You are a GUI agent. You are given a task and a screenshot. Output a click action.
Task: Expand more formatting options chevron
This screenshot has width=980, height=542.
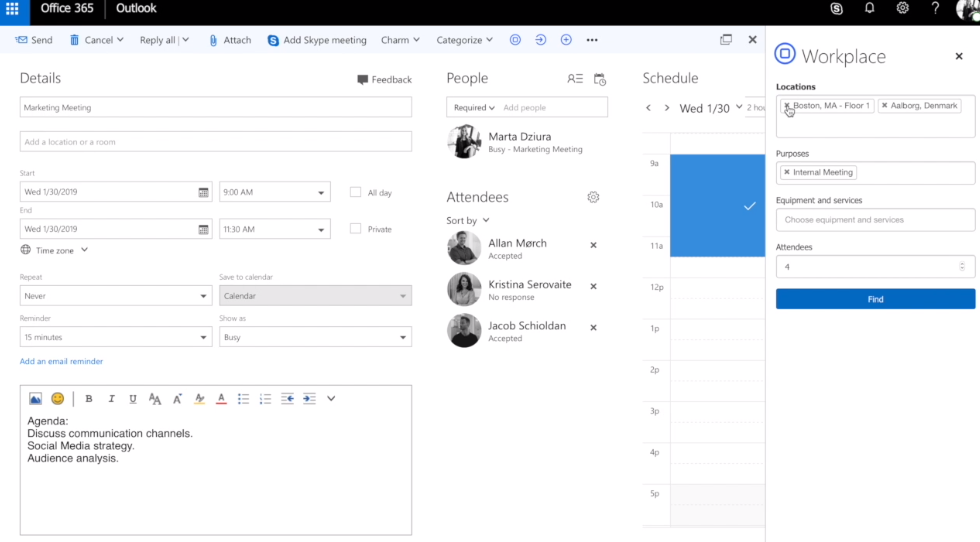pyautogui.click(x=331, y=399)
